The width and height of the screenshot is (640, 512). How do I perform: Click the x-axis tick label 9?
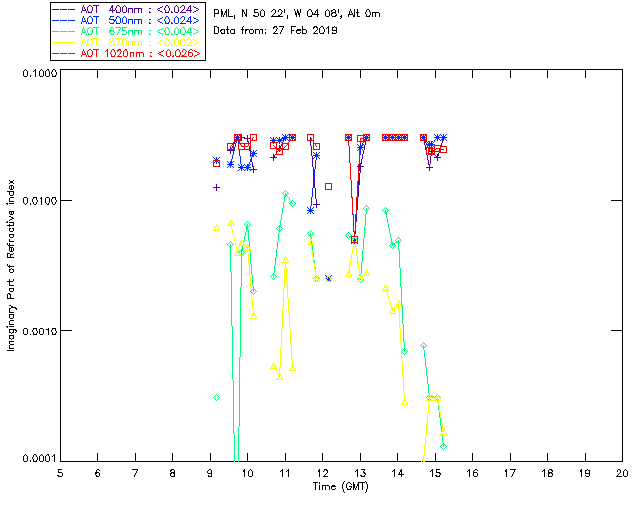[x=210, y=473]
